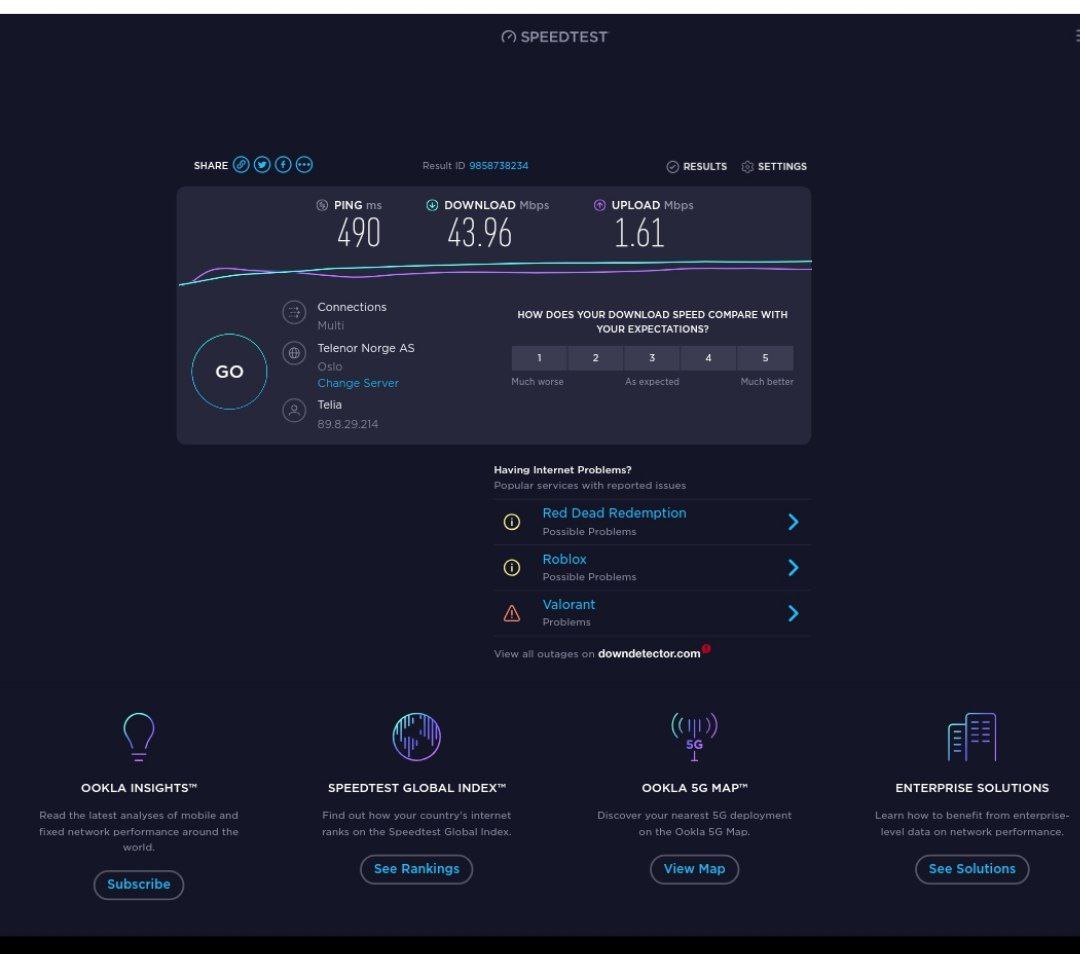The height and width of the screenshot is (954, 1080).
Task: Click the download arrow icon
Action: (432, 205)
